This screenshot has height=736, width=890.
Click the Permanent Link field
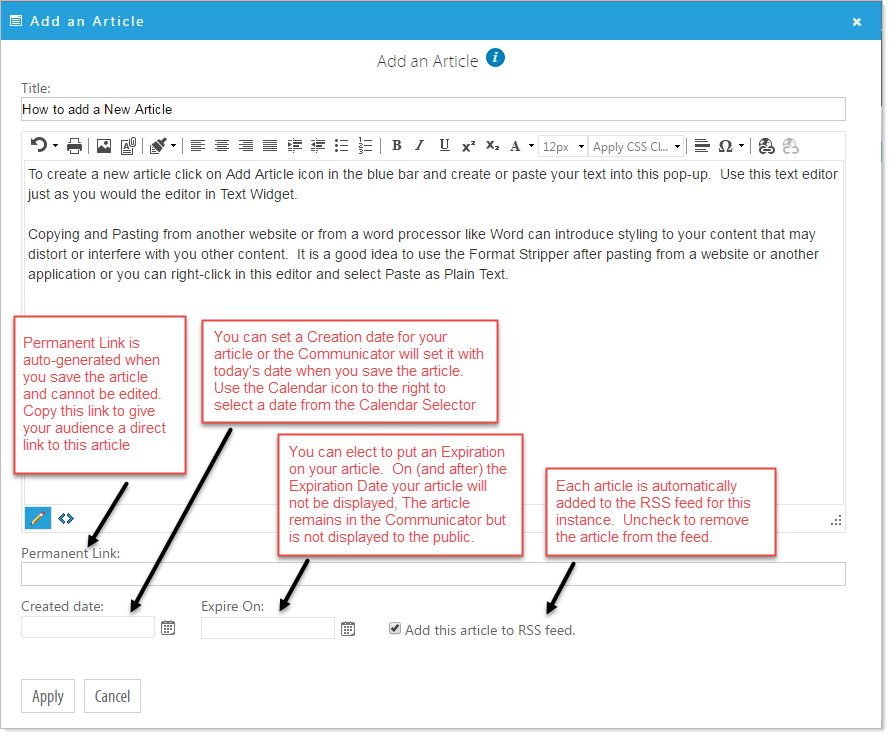coord(433,574)
